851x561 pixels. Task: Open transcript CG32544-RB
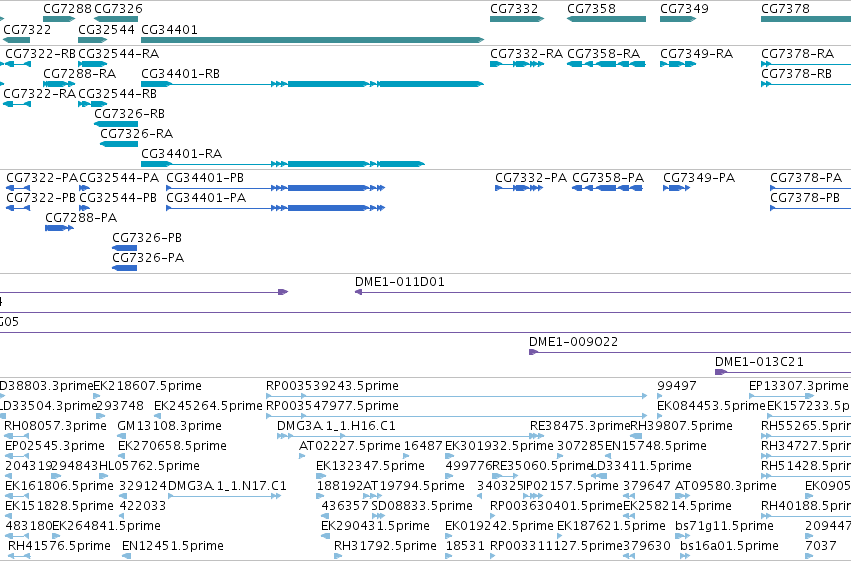(117, 94)
